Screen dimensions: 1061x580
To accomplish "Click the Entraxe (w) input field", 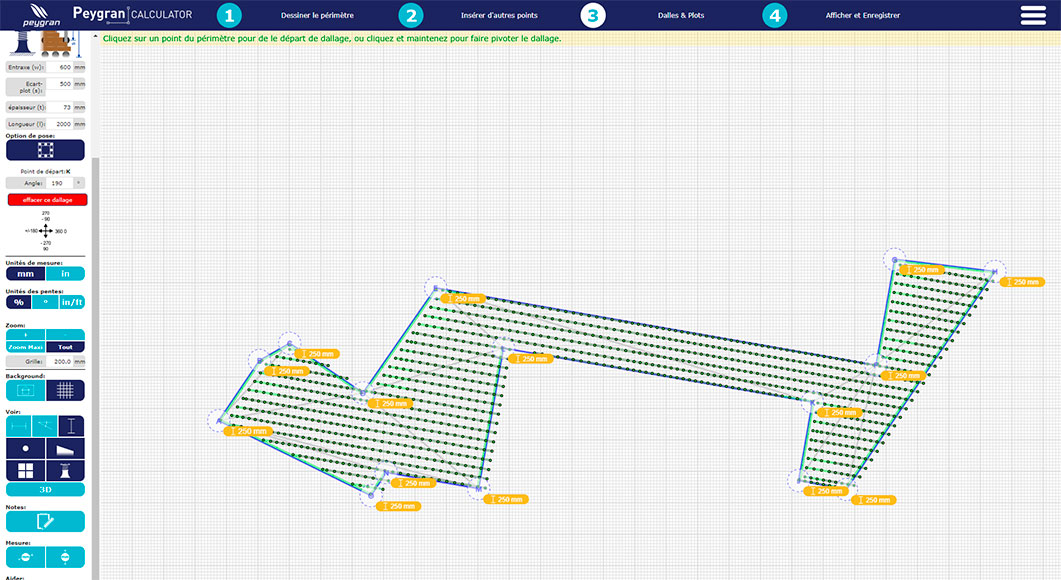I will click(x=59, y=67).
